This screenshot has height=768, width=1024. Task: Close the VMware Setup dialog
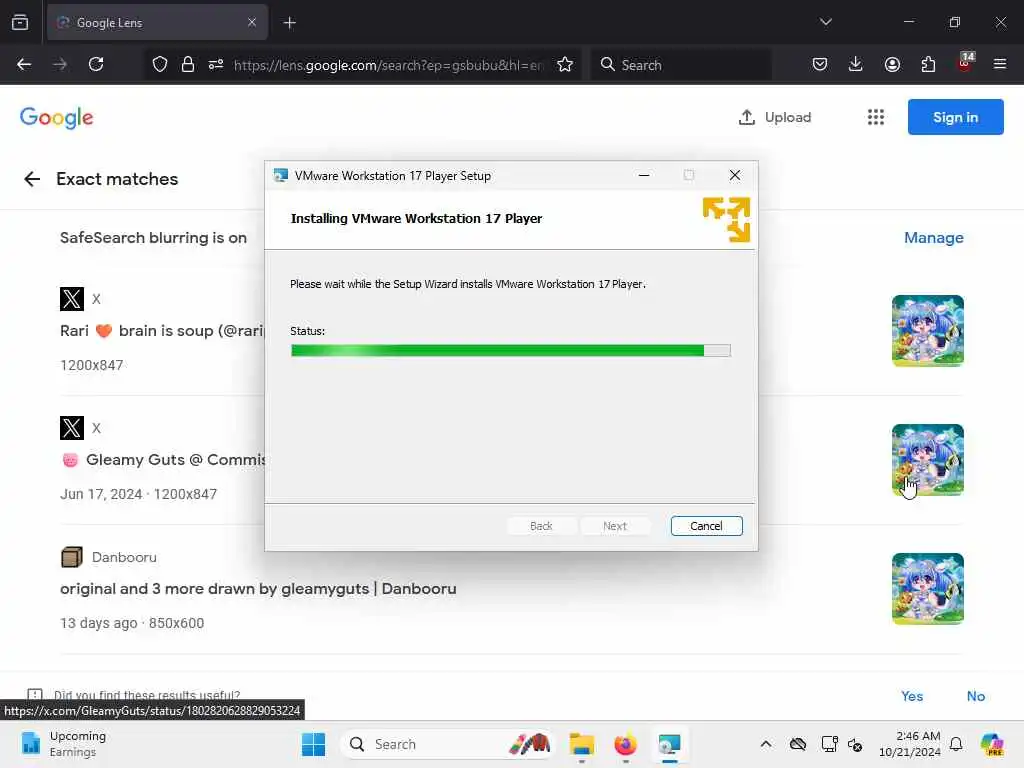pos(735,175)
